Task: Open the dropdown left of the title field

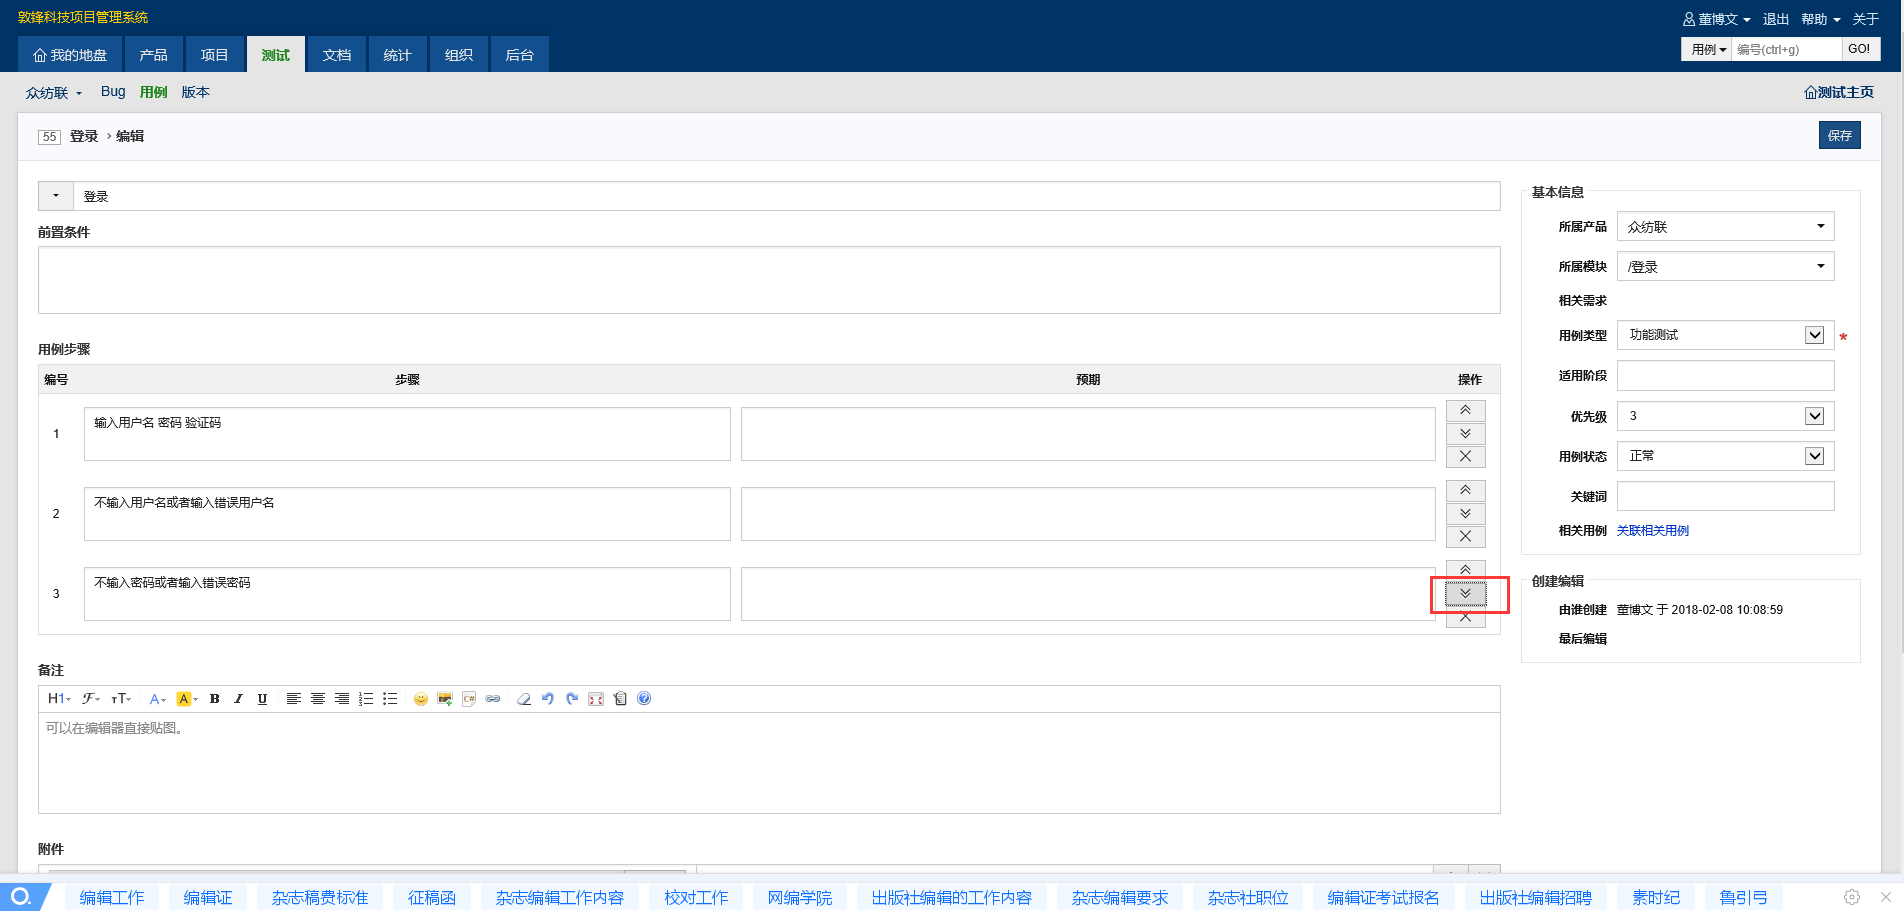Action: (56, 196)
